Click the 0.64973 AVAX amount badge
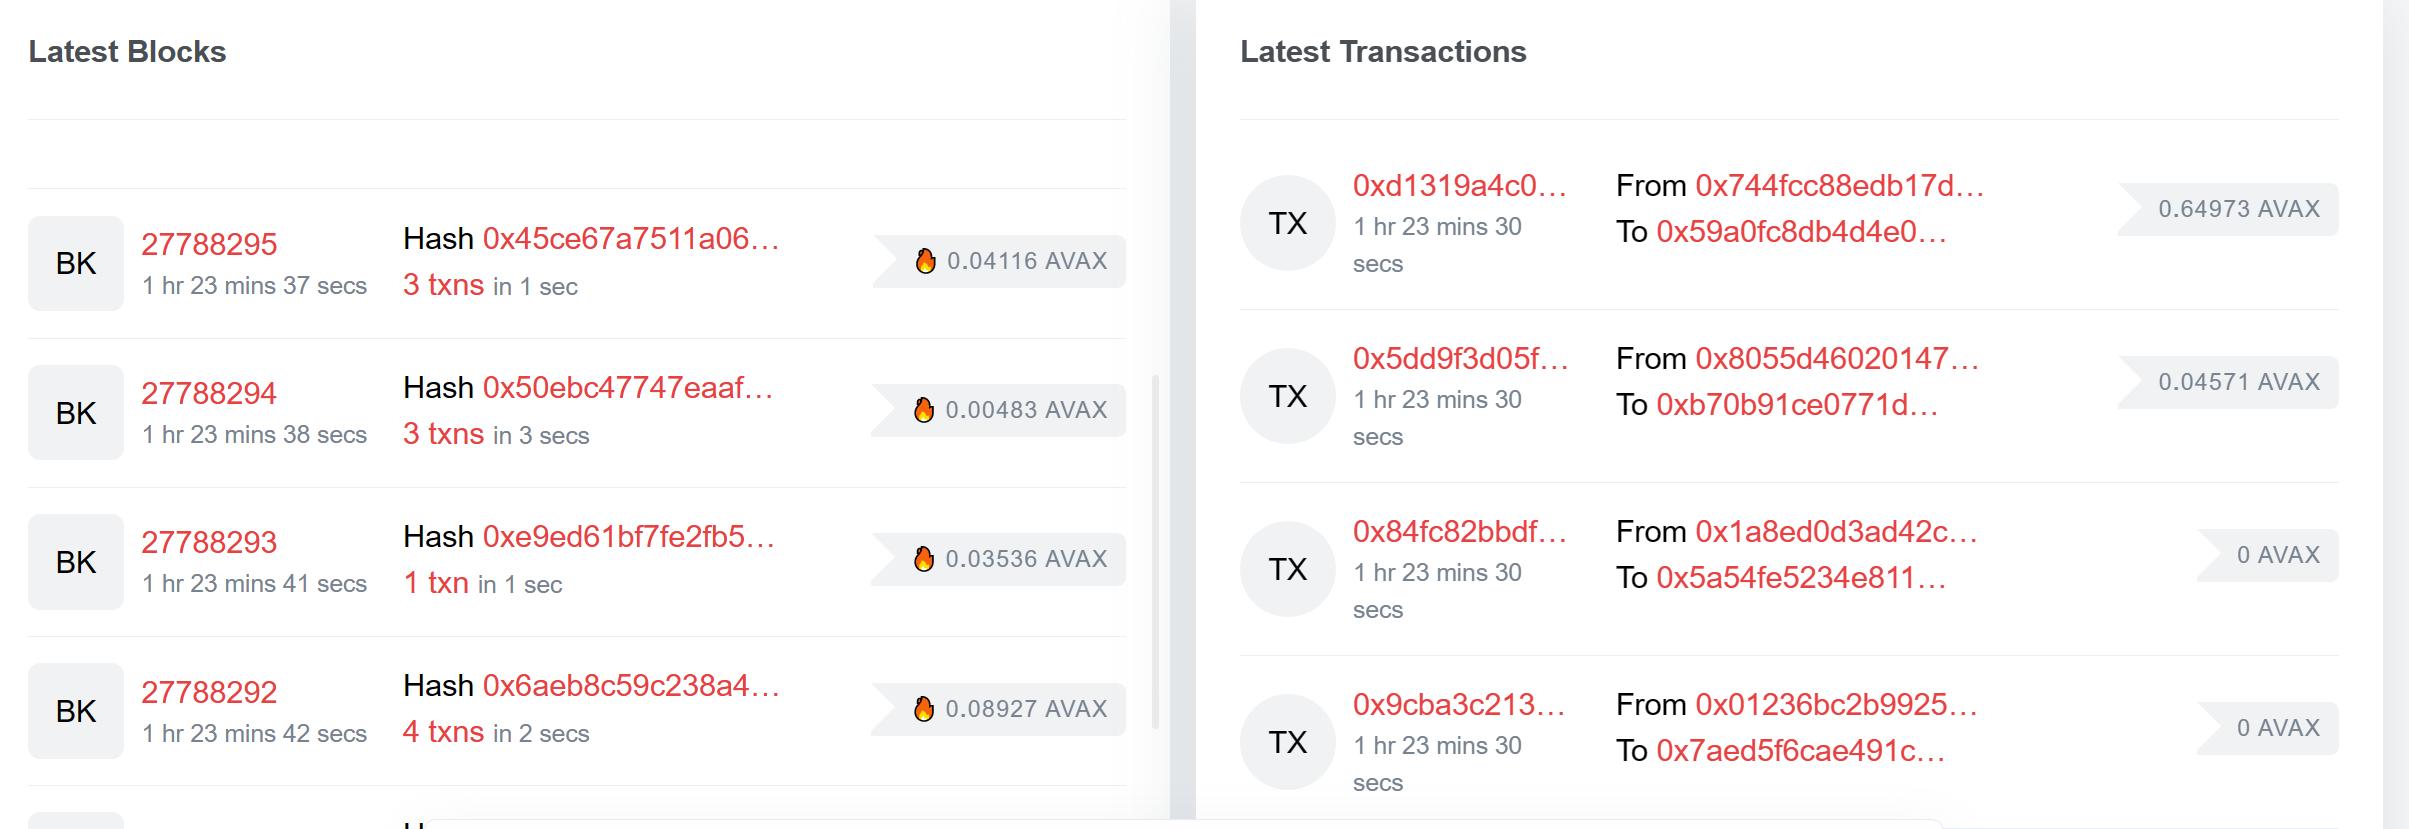The height and width of the screenshot is (829, 2409). coord(2237,209)
